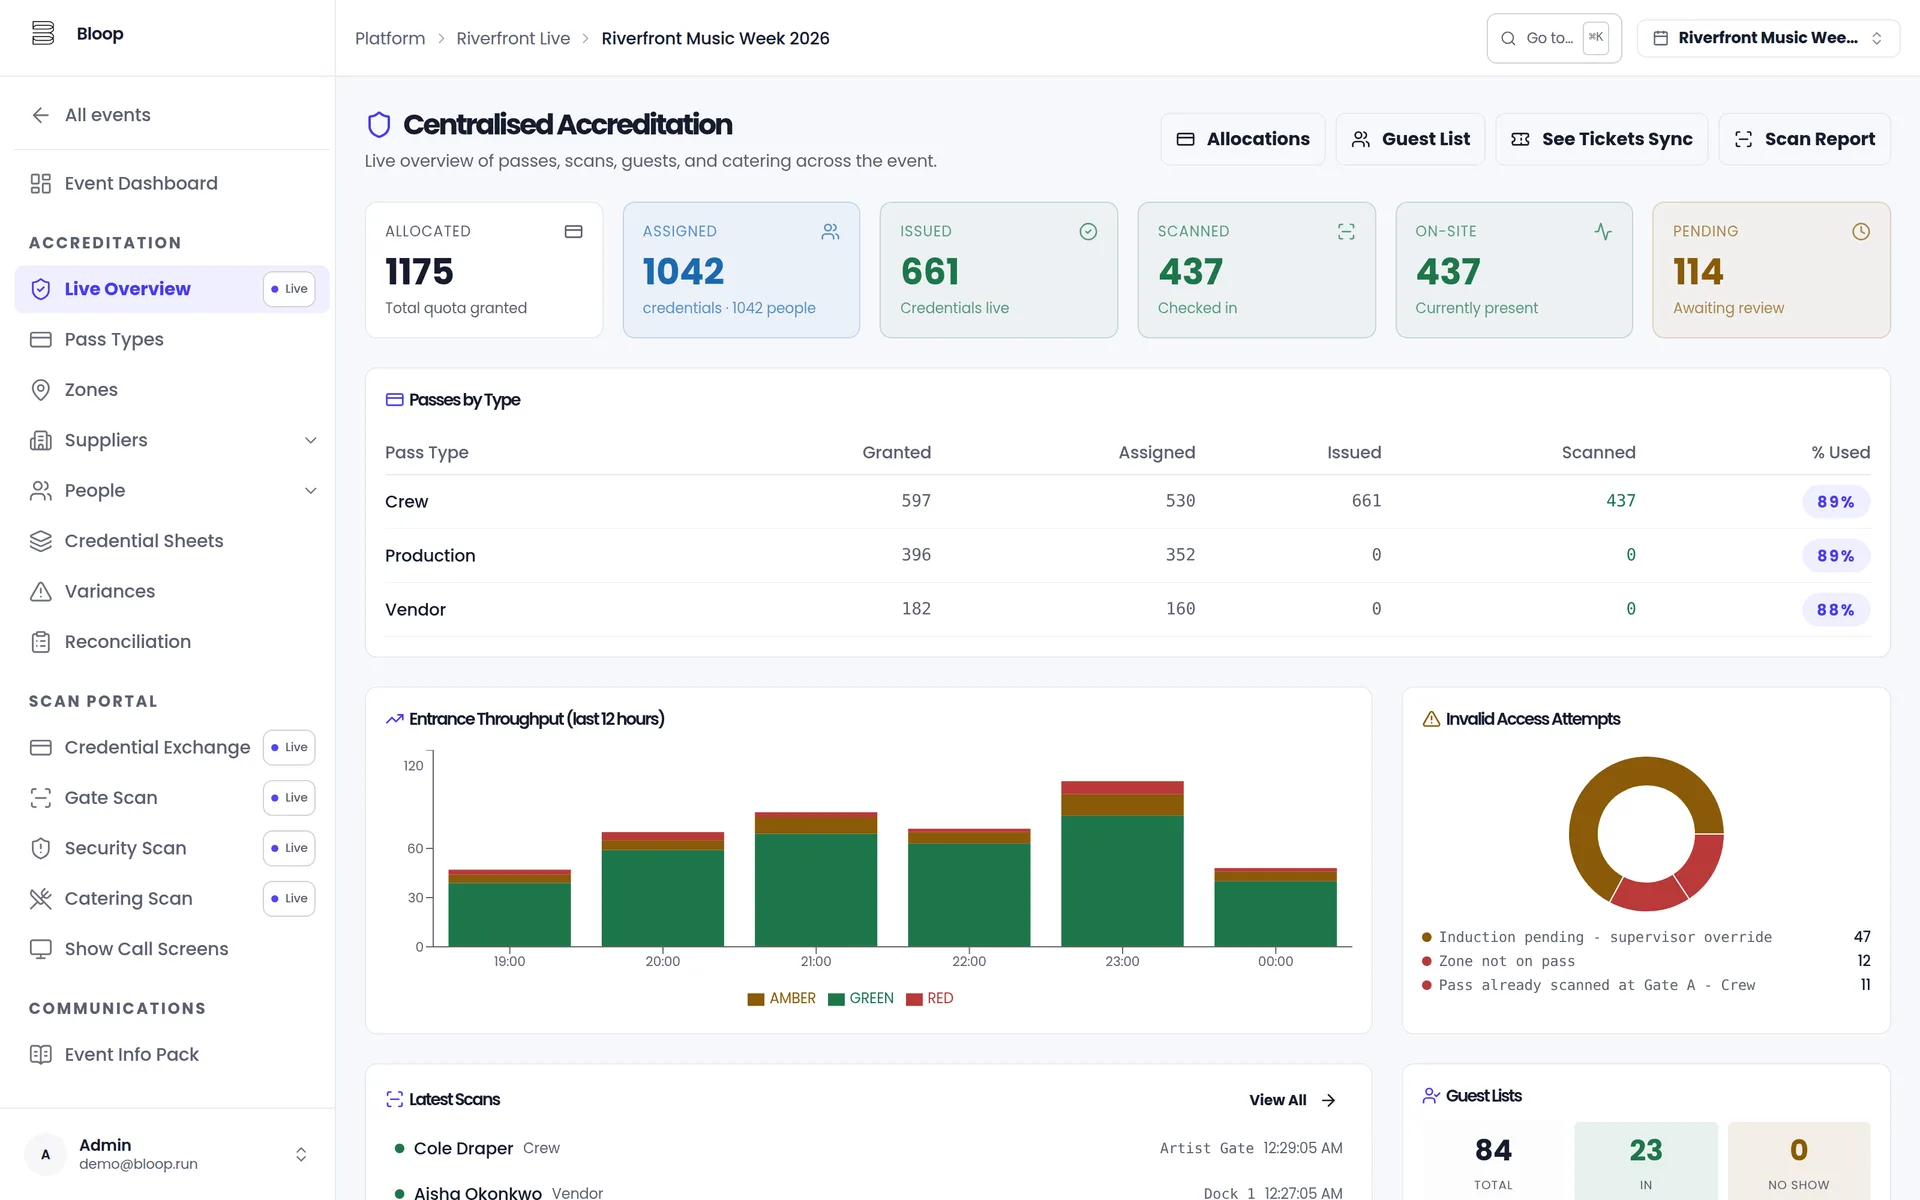1920x1200 pixels.
Task: Click the Production pass type row
Action: 1127,555
